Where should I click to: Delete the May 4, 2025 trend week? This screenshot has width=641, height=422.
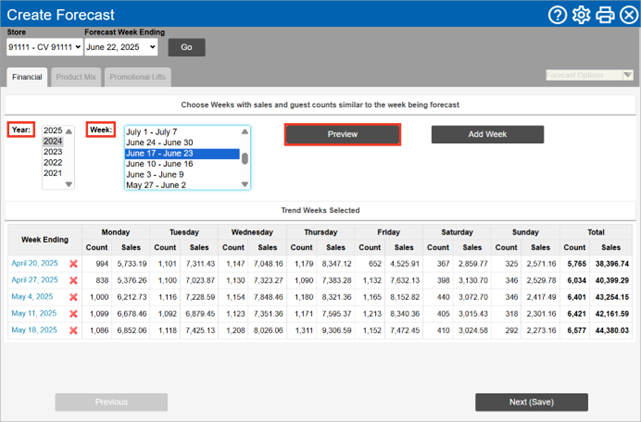pos(74,297)
